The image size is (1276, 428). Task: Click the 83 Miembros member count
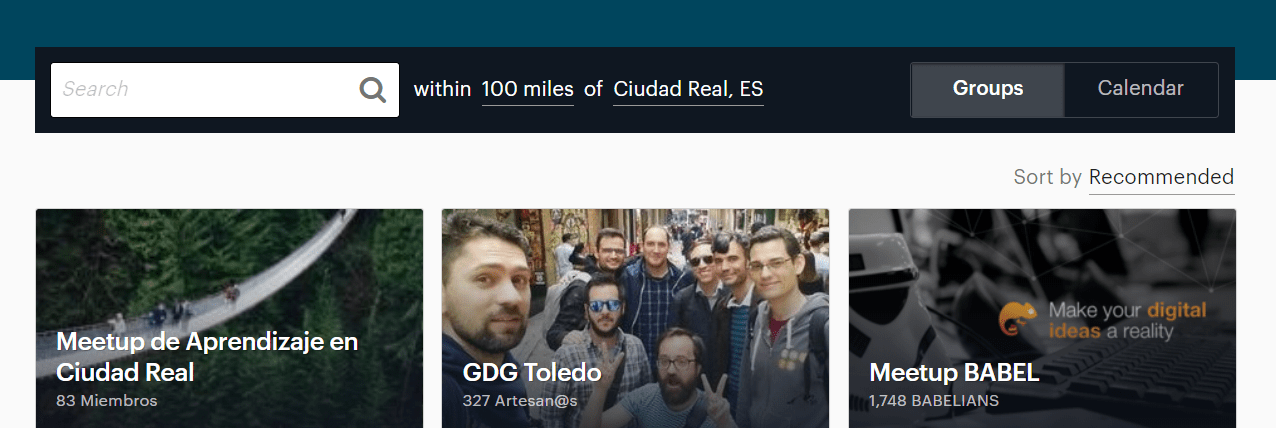(107, 401)
